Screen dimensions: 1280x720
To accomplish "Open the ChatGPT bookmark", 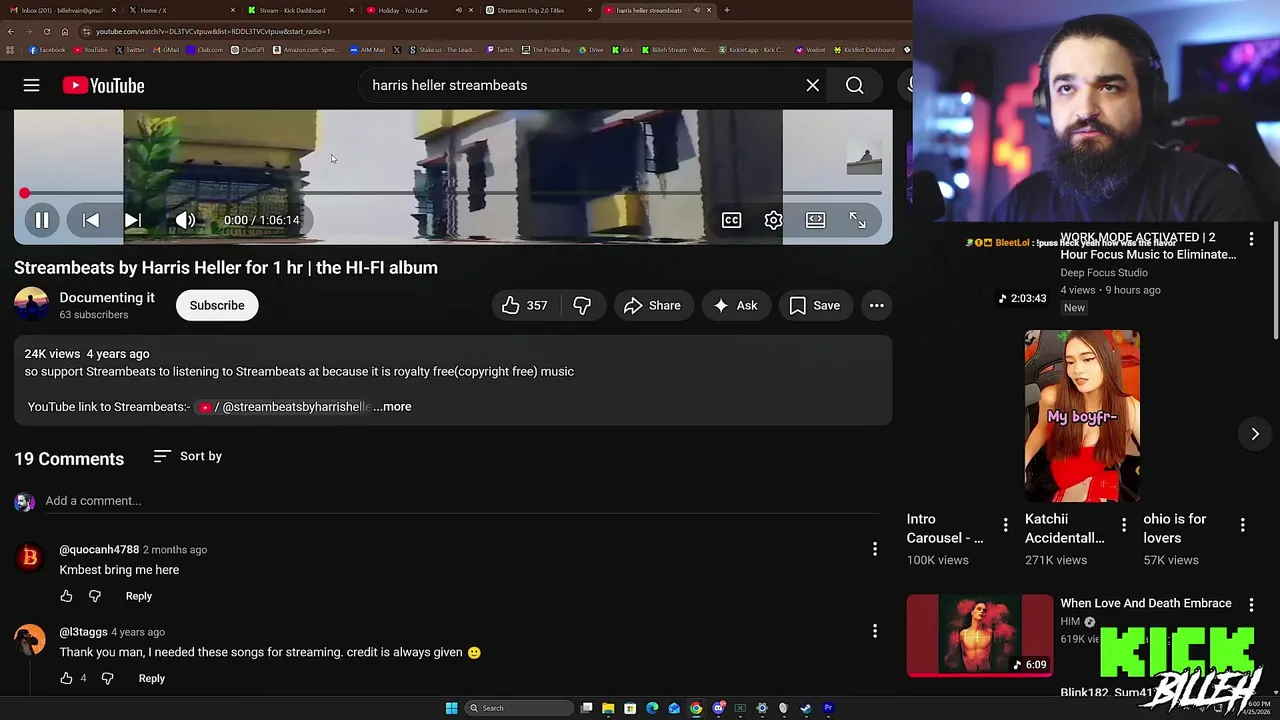I will (x=249, y=50).
